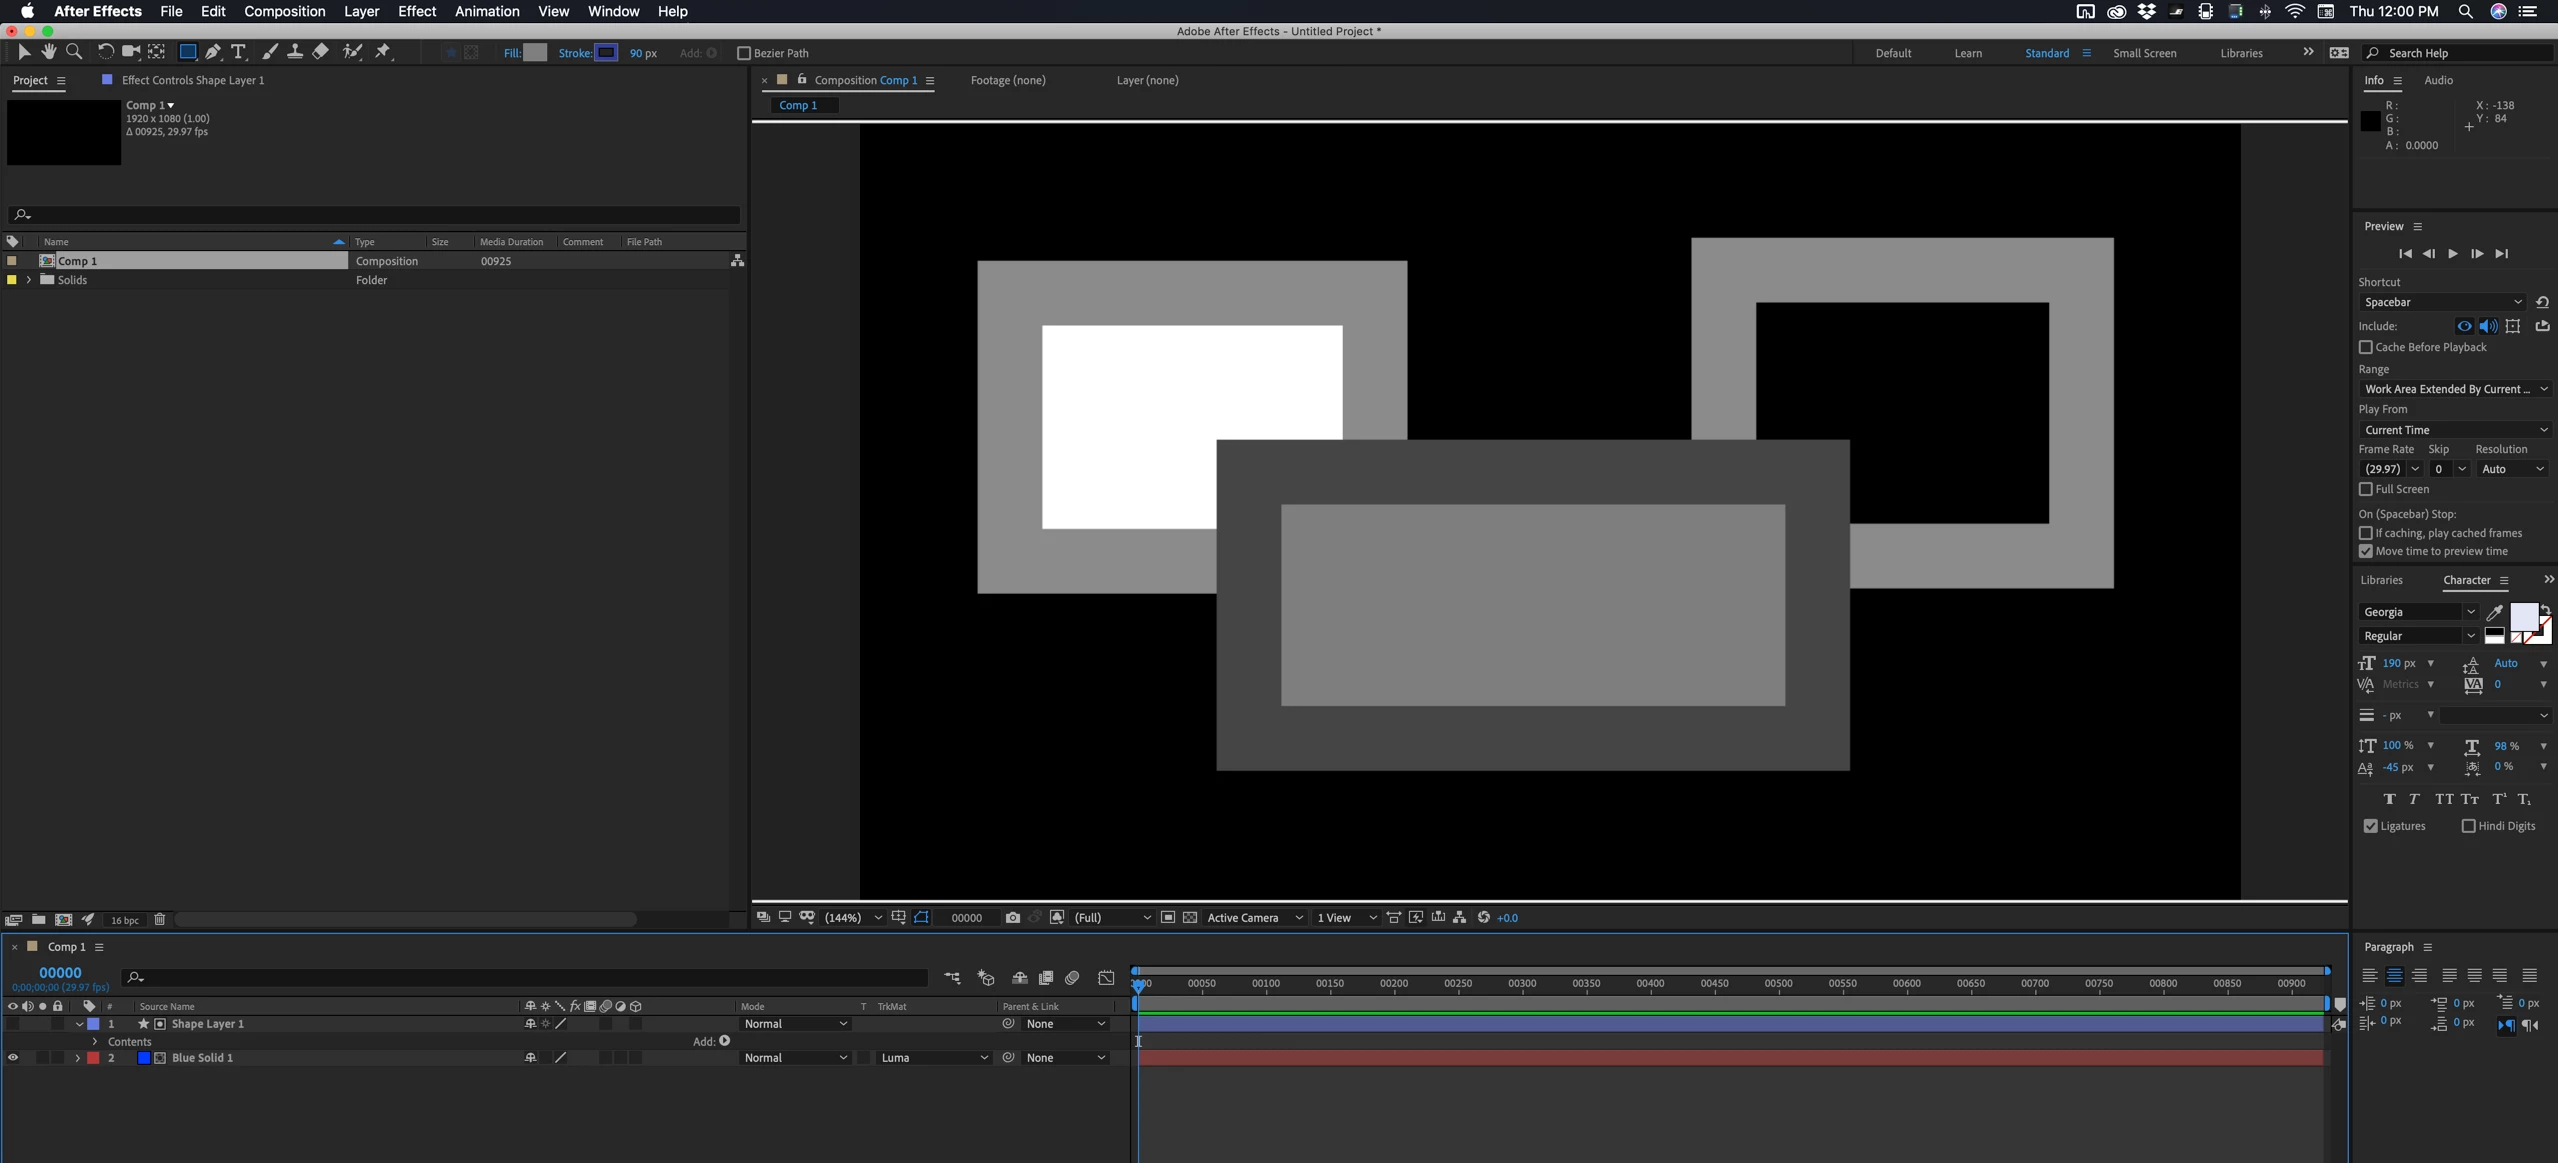Click the current time 00000 display in timeline
The width and height of the screenshot is (2558, 1163).
(x=60, y=972)
